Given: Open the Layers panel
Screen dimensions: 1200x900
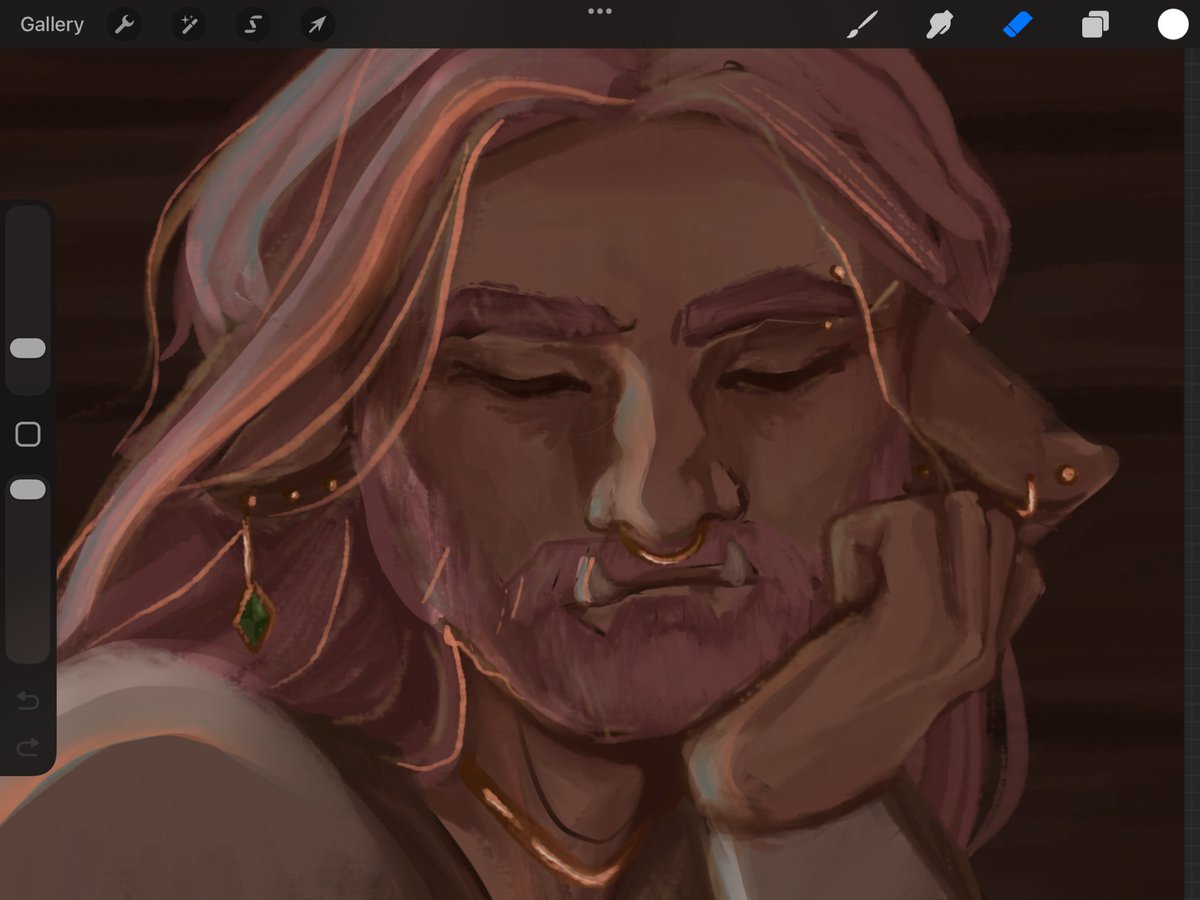Looking at the screenshot, I should pyautogui.click(x=1095, y=25).
